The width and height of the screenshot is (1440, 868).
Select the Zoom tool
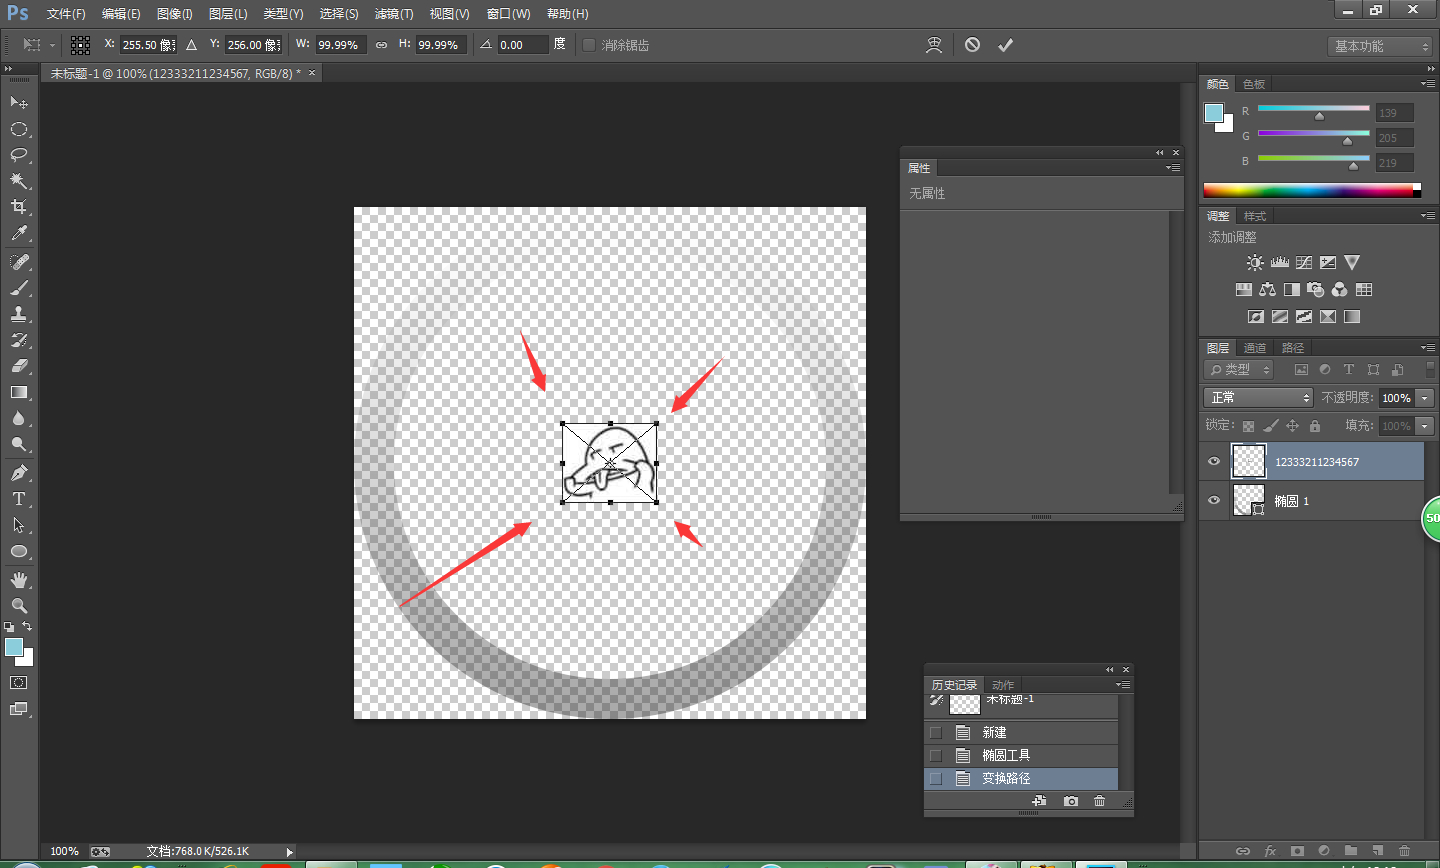click(18, 606)
